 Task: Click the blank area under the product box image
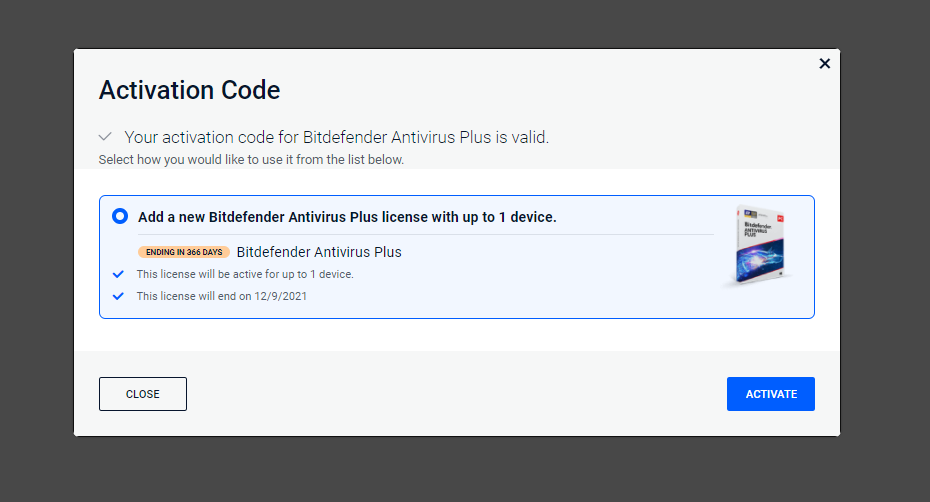pos(759,304)
